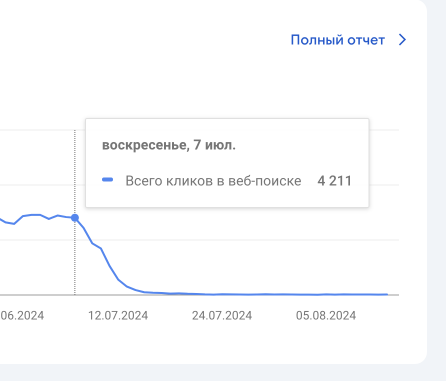Click the blue line above the 05.08.2024 label
Screen dimensions: 446x381
pos(326,294)
